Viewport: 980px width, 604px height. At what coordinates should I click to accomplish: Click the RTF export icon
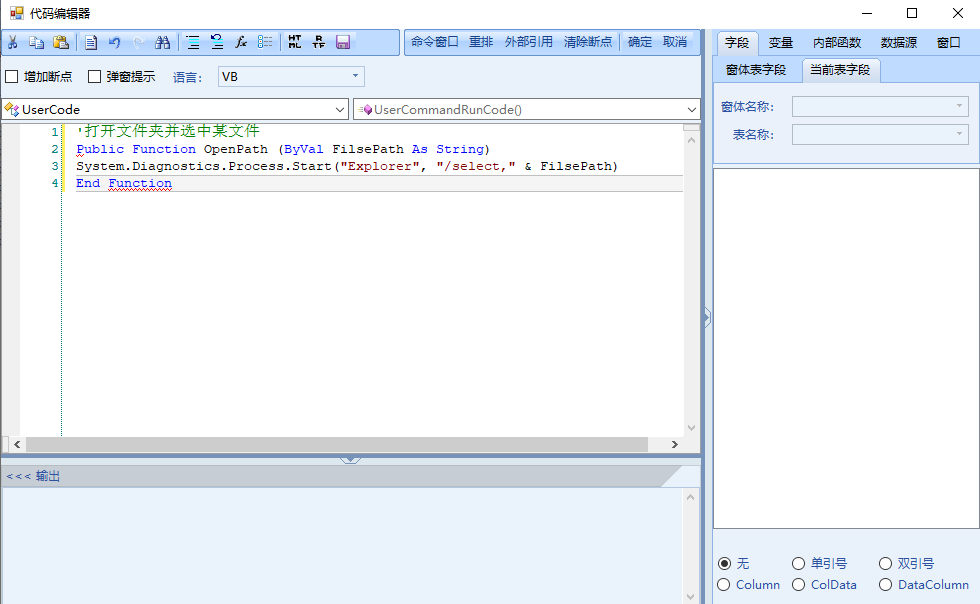pos(319,43)
